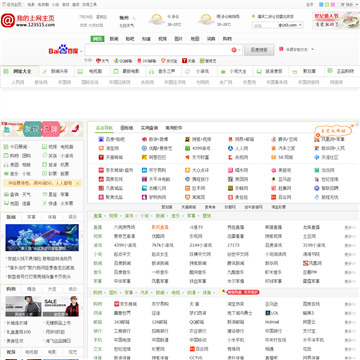The image size is (360, 360).
Task: Open the mermaid news carousel image
Action: click(x=42, y=237)
